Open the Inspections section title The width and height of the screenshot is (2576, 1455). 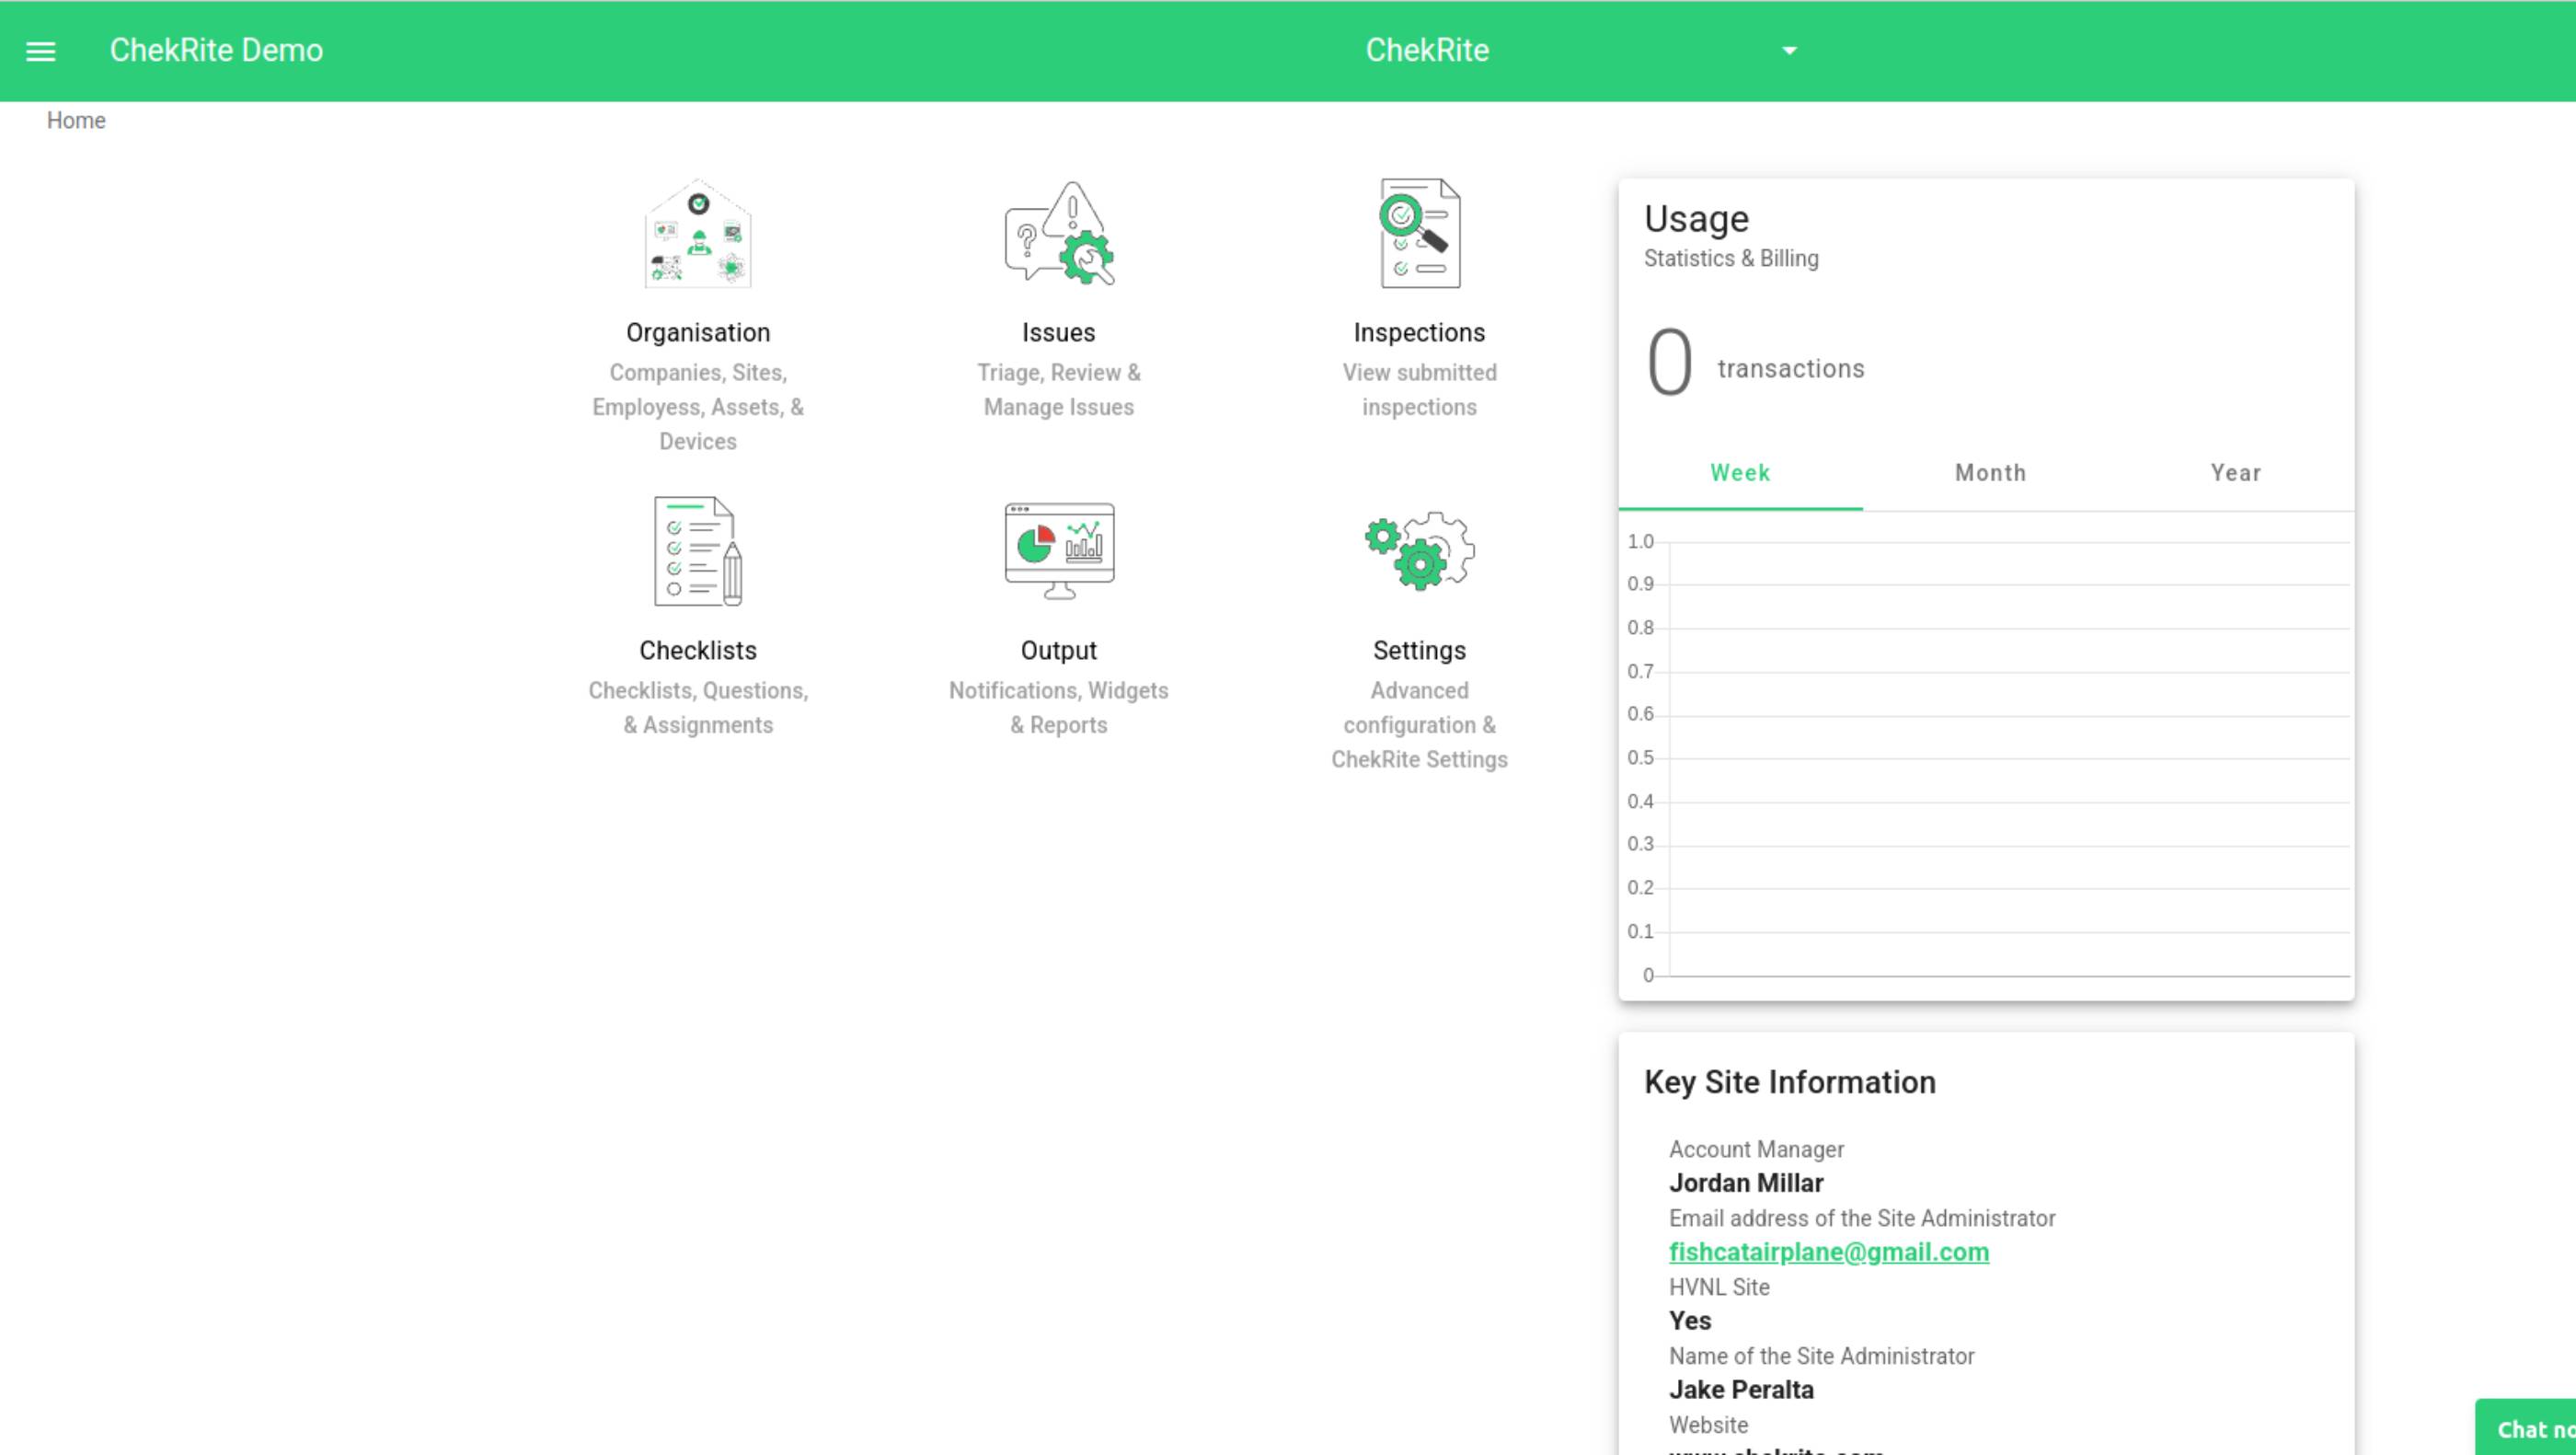(1419, 333)
